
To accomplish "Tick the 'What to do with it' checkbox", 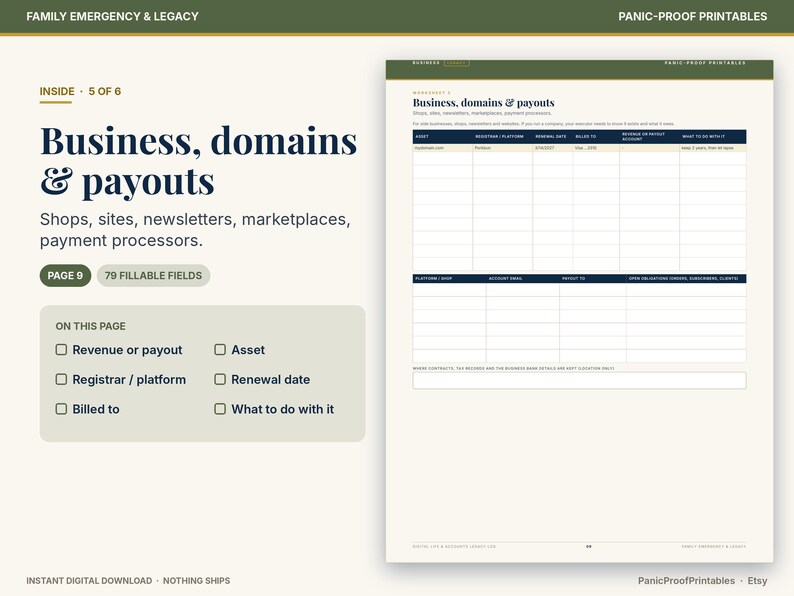I will pos(220,409).
